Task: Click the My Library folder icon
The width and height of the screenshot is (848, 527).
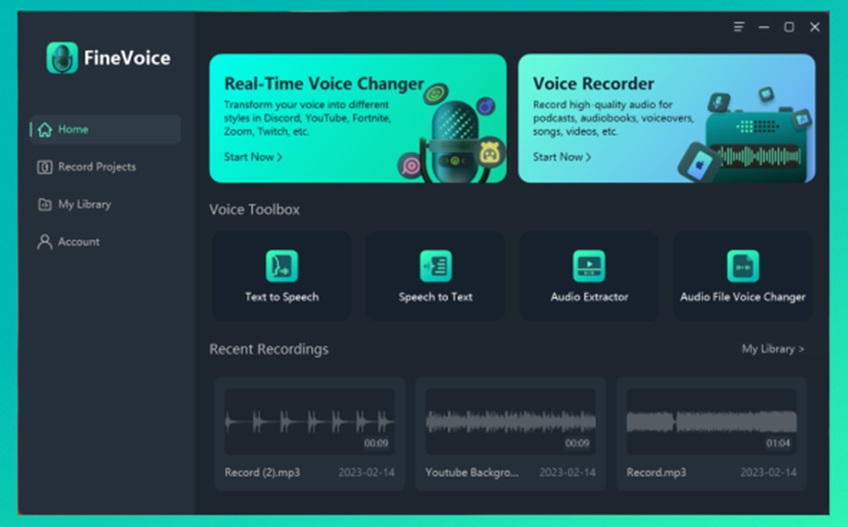Action: (x=44, y=205)
